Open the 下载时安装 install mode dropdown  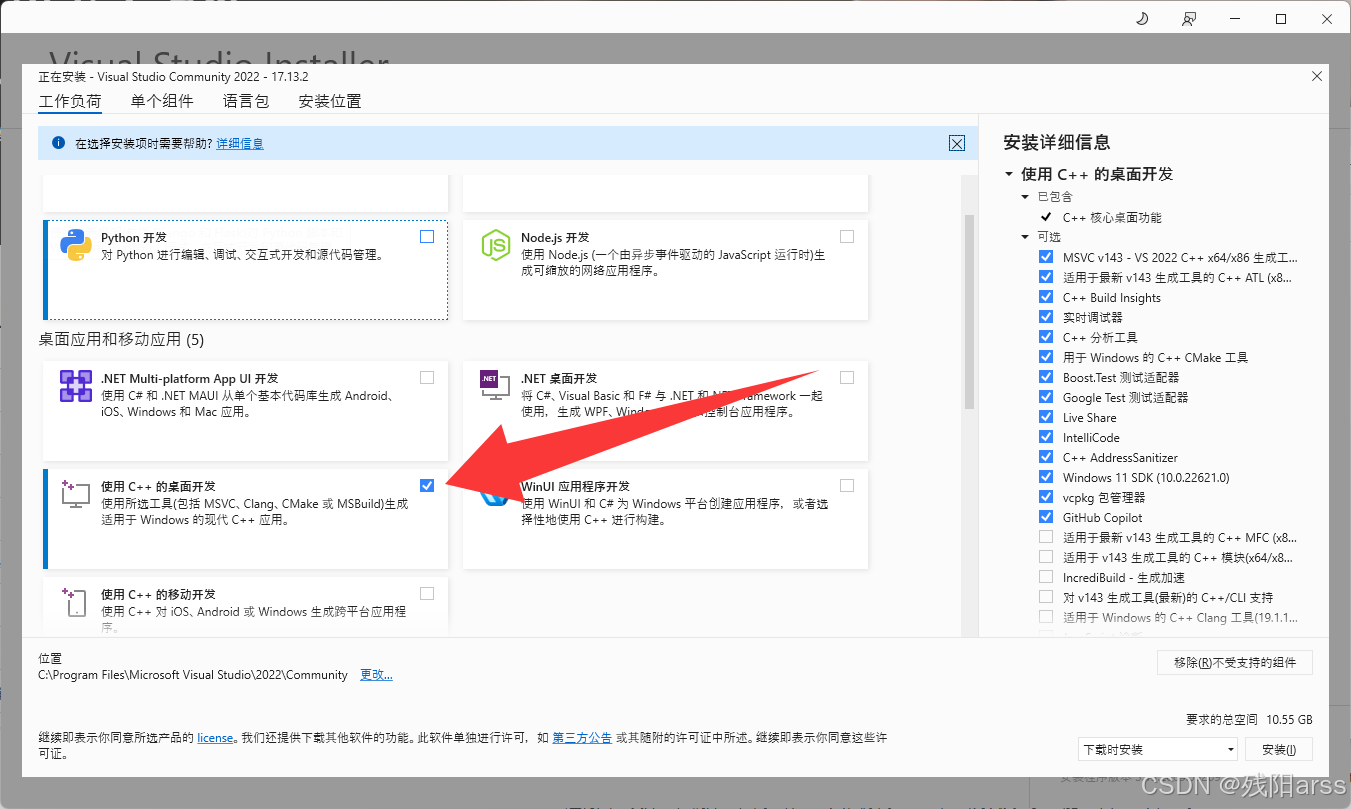1158,749
